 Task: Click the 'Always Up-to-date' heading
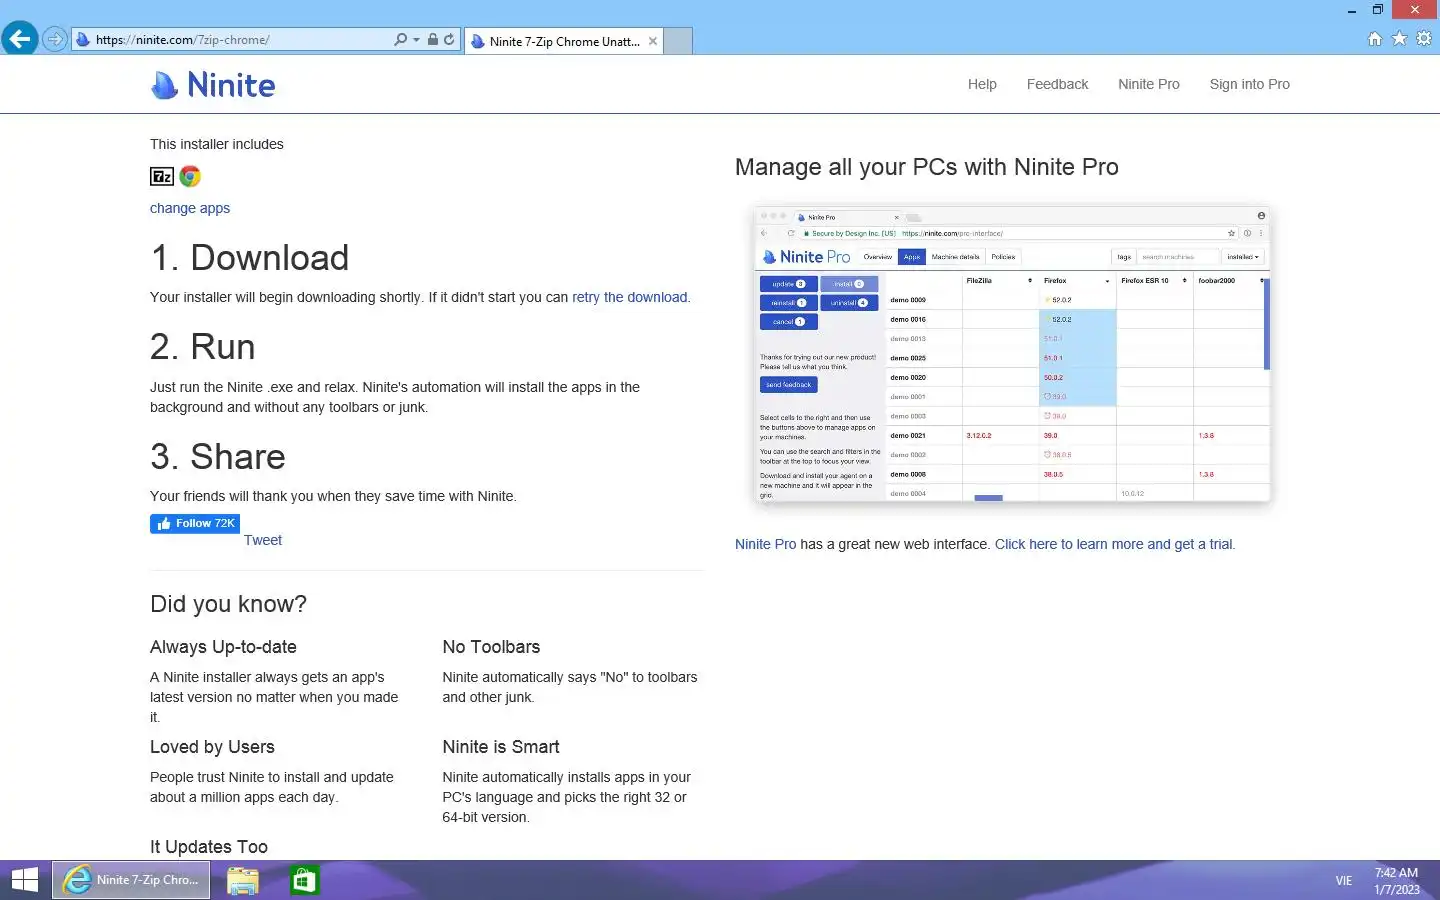[223, 647]
